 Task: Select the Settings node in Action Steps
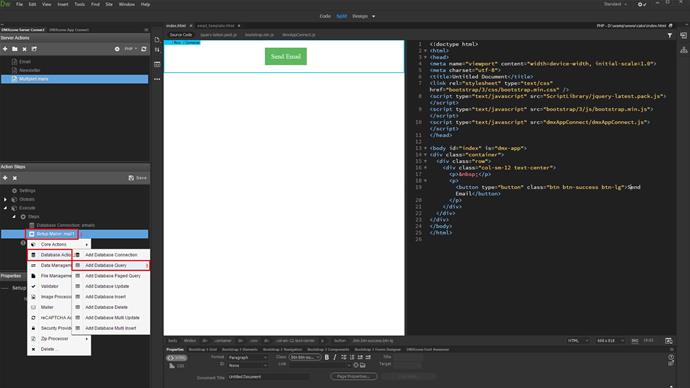pyautogui.click(x=27, y=190)
